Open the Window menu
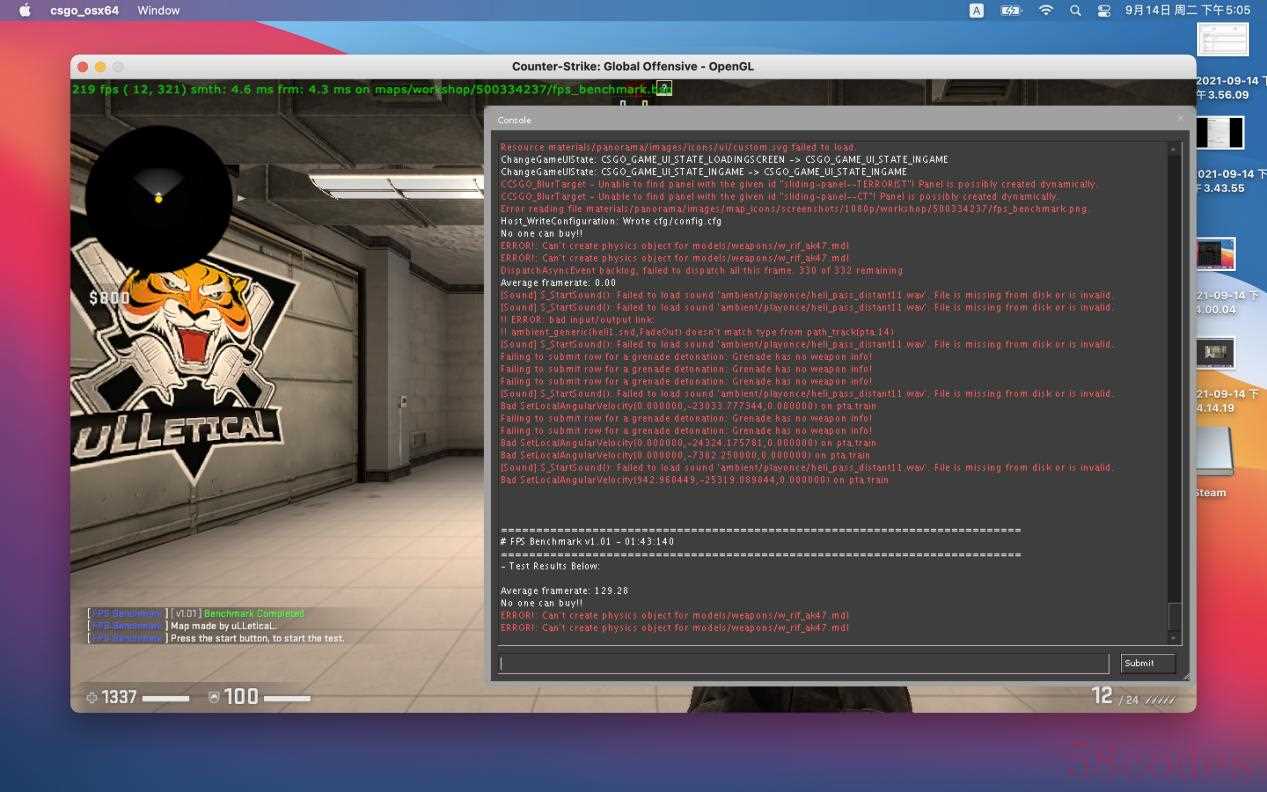Viewport: 1267px width, 792px height. (158, 10)
